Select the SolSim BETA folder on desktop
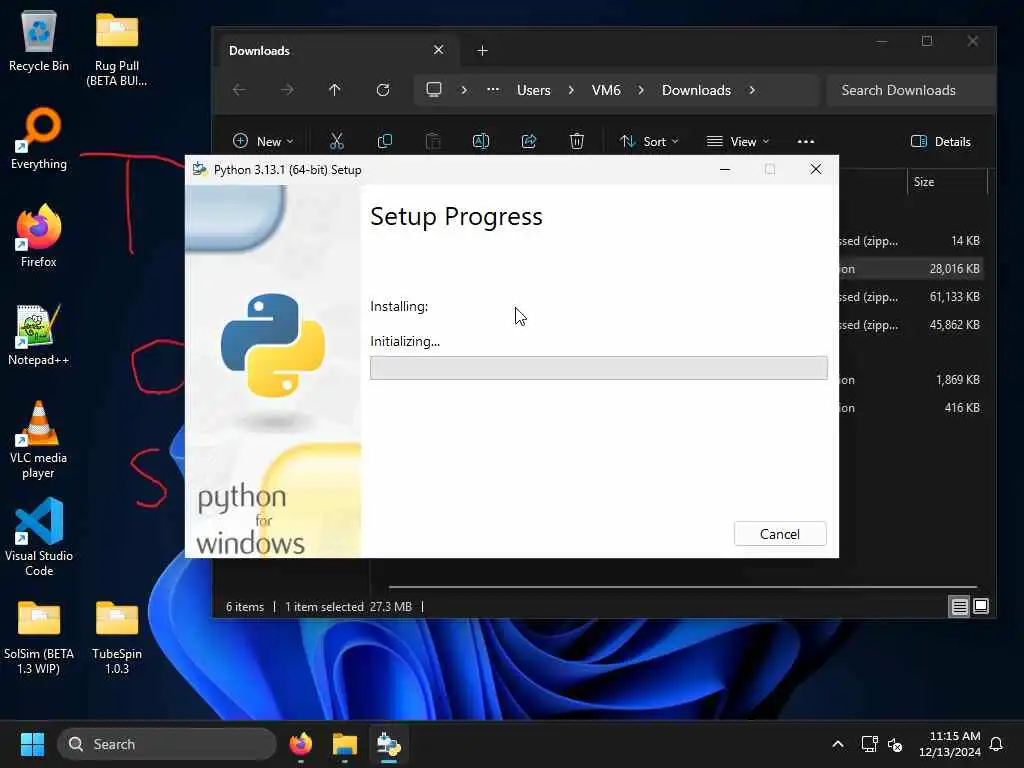This screenshot has width=1024, height=768. pos(39,637)
